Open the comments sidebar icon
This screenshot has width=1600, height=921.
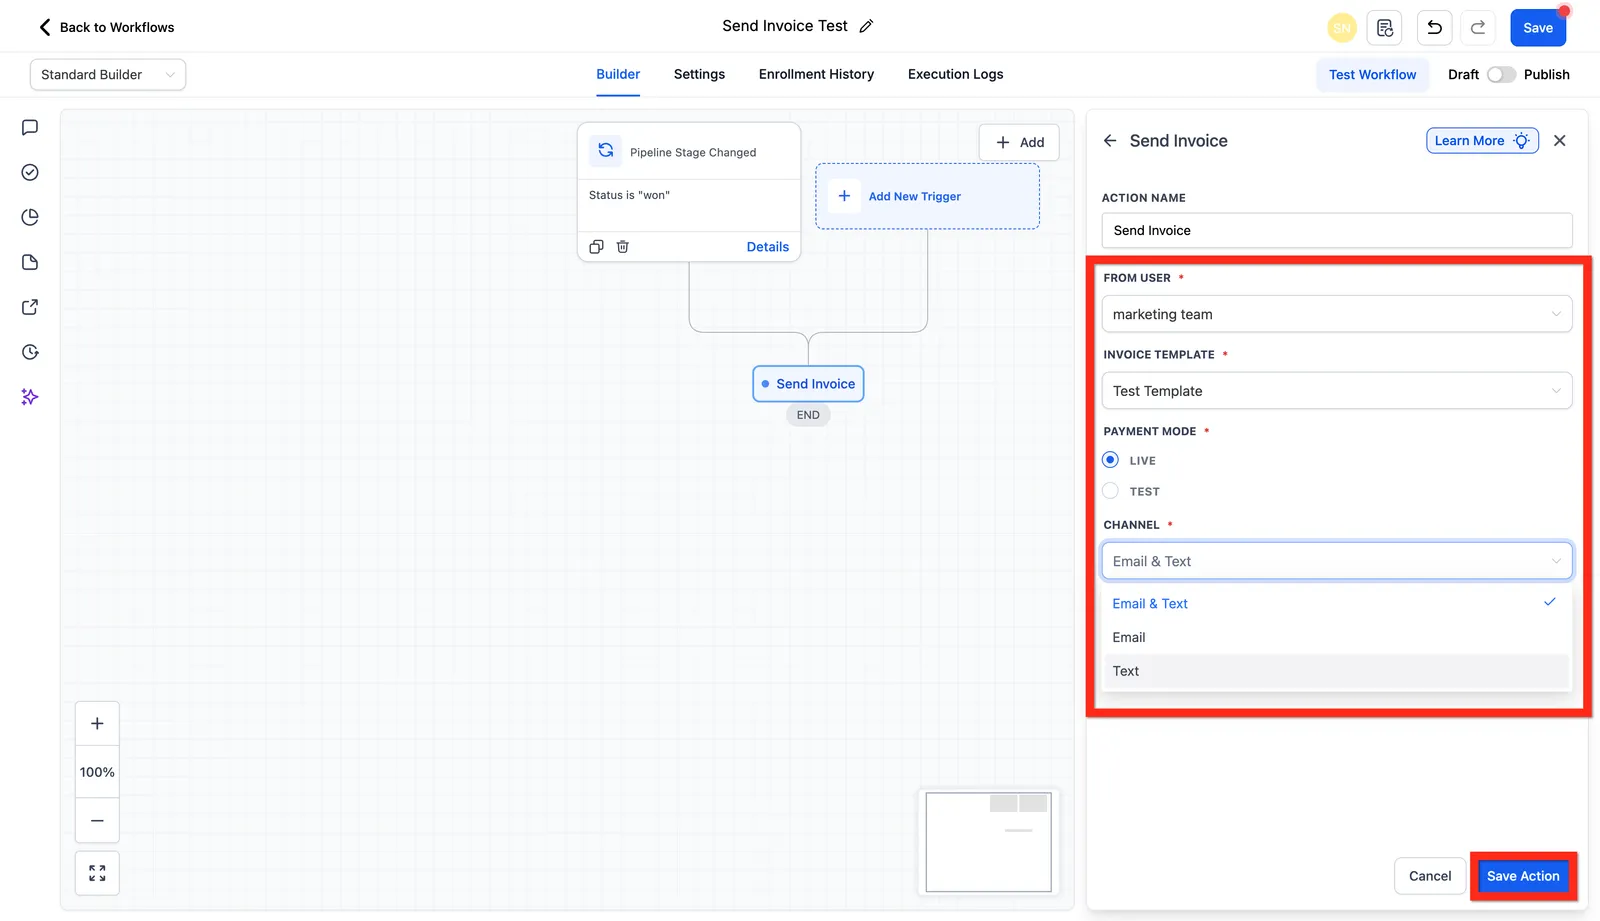(30, 128)
